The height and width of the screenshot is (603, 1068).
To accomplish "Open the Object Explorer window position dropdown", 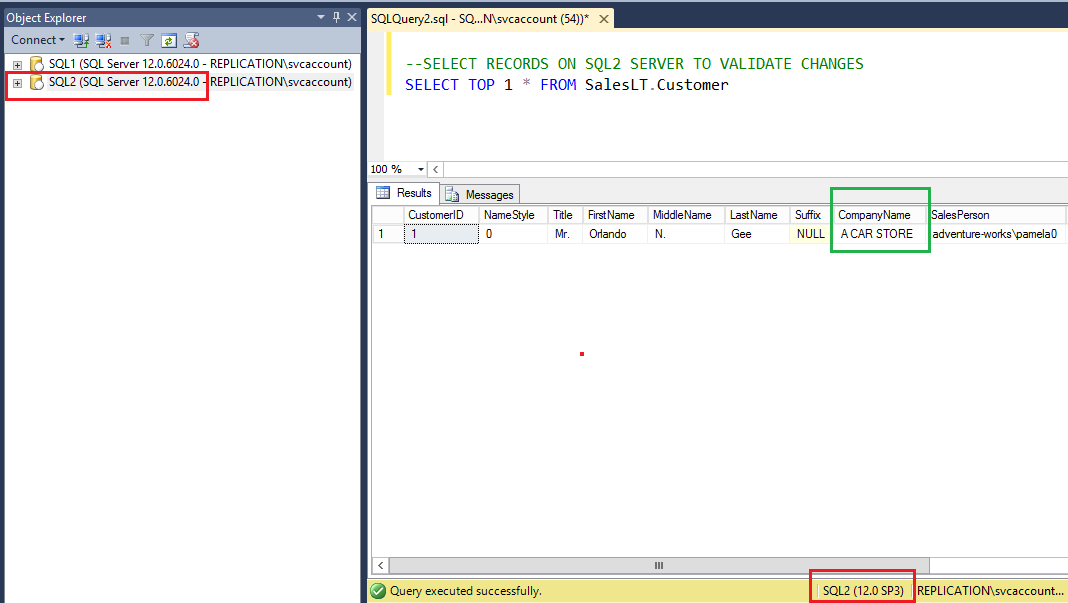I will 321,17.
